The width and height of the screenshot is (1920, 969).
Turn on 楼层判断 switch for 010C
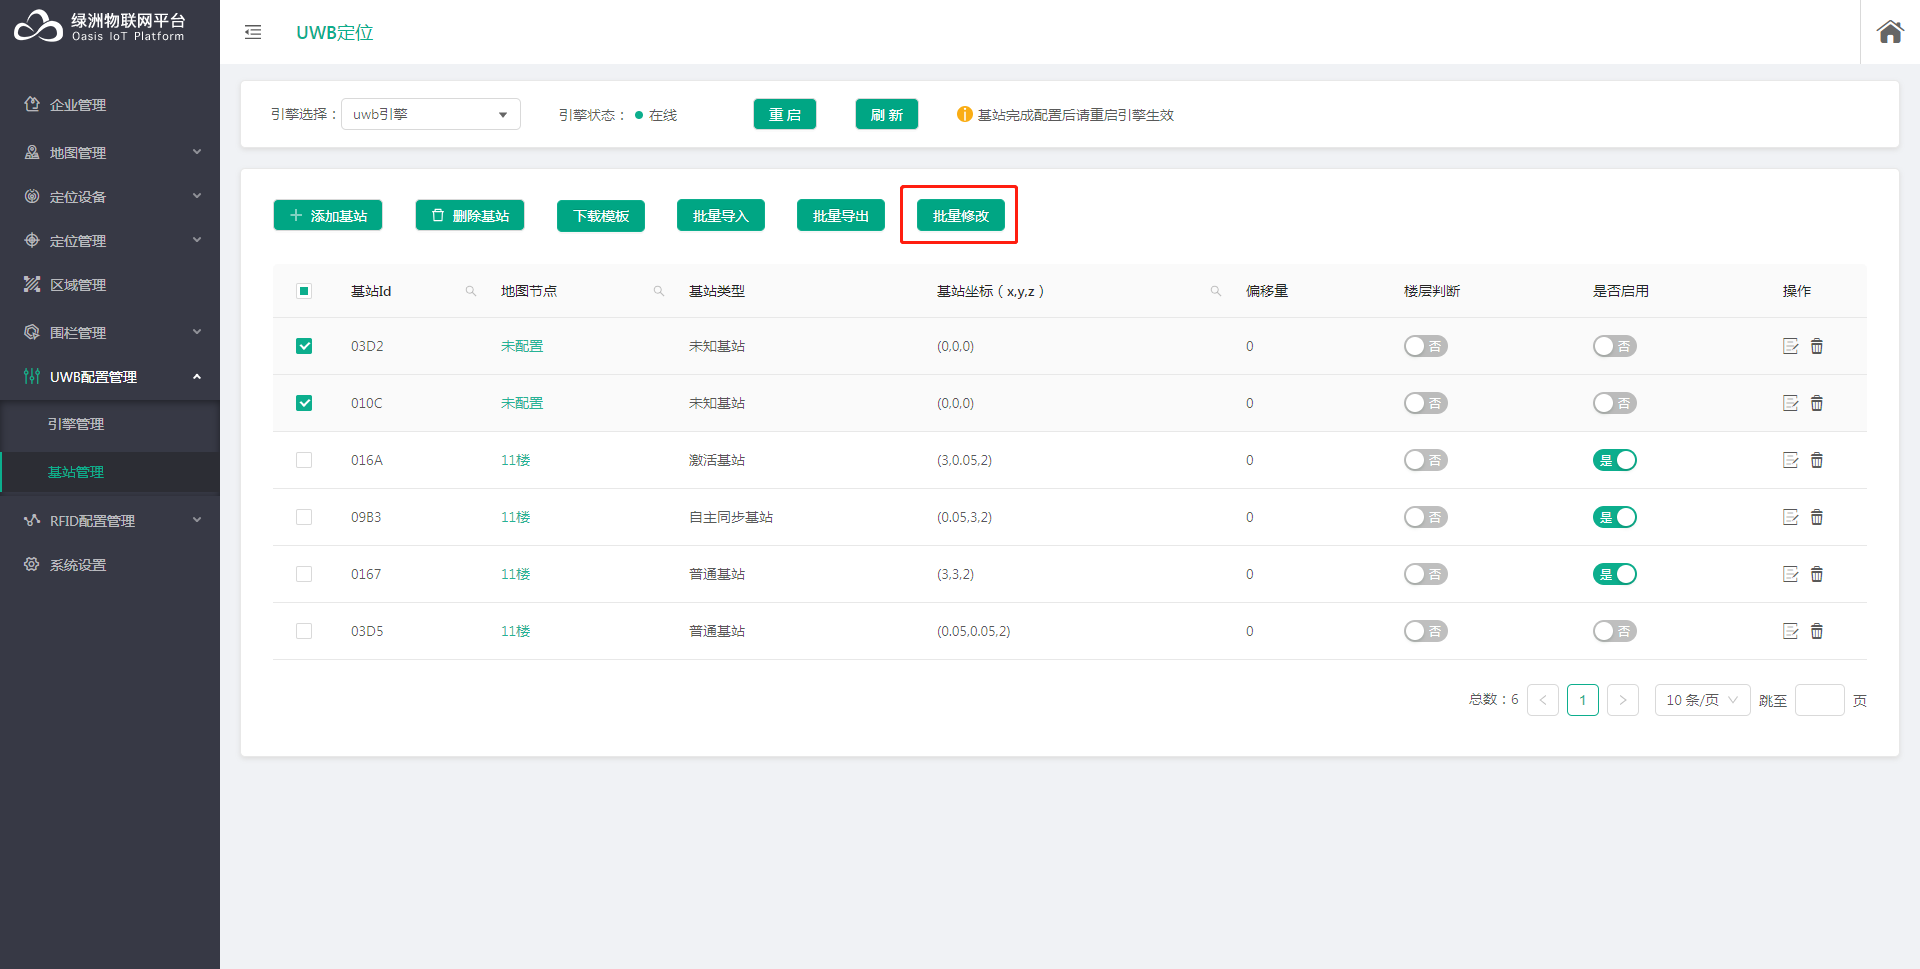1426,403
